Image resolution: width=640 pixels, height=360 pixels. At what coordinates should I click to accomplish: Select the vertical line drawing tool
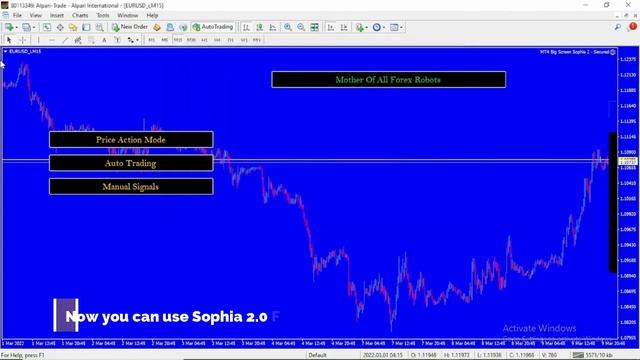[38, 40]
